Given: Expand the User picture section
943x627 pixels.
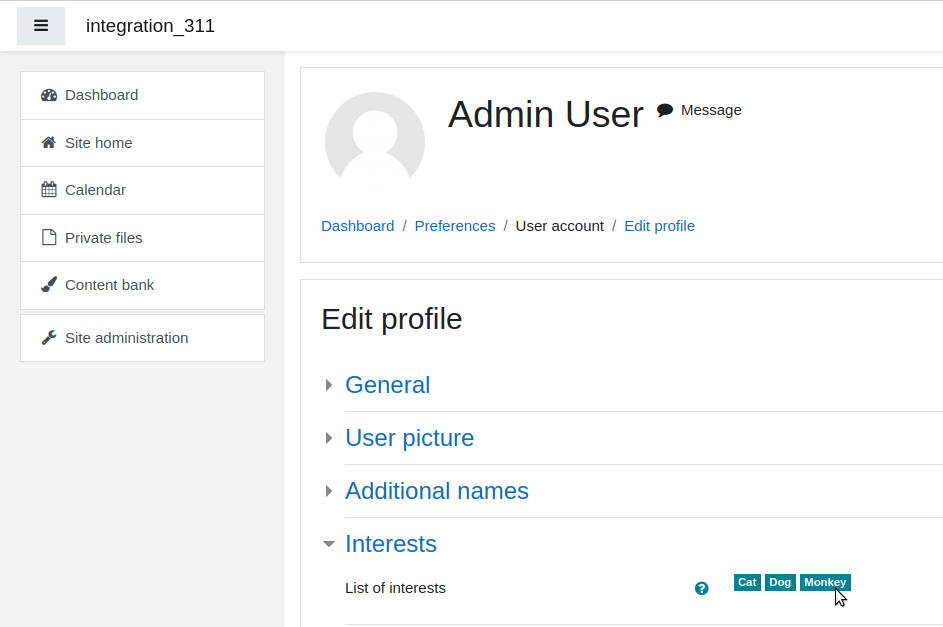Looking at the screenshot, I should [409, 438].
